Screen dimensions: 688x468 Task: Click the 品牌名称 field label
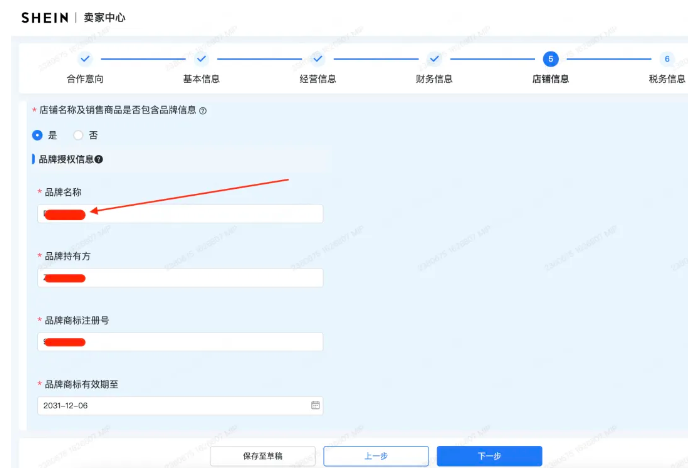(63, 192)
